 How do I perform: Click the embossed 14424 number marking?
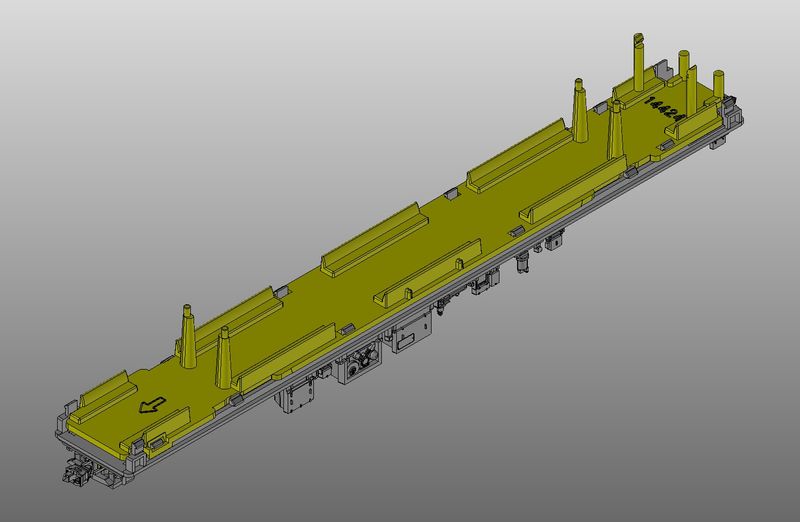pyautogui.click(x=663, y=111)
